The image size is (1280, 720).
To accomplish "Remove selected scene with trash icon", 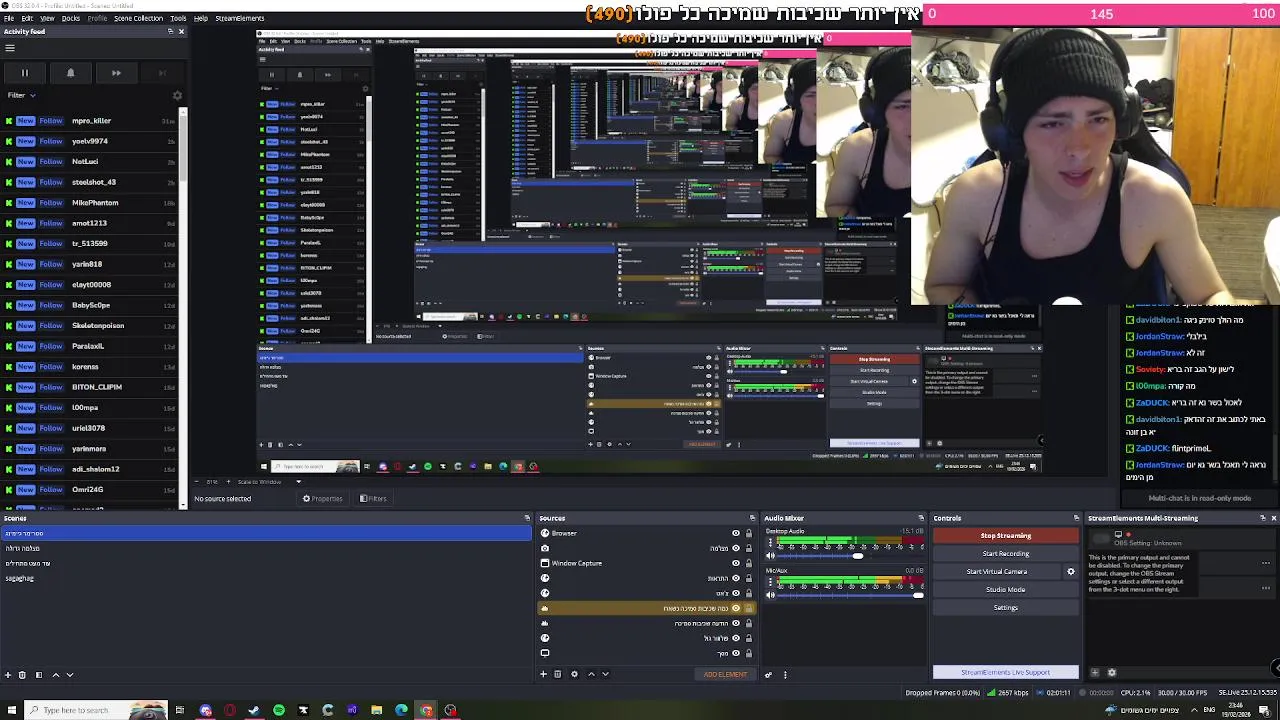I will point(22,675).
